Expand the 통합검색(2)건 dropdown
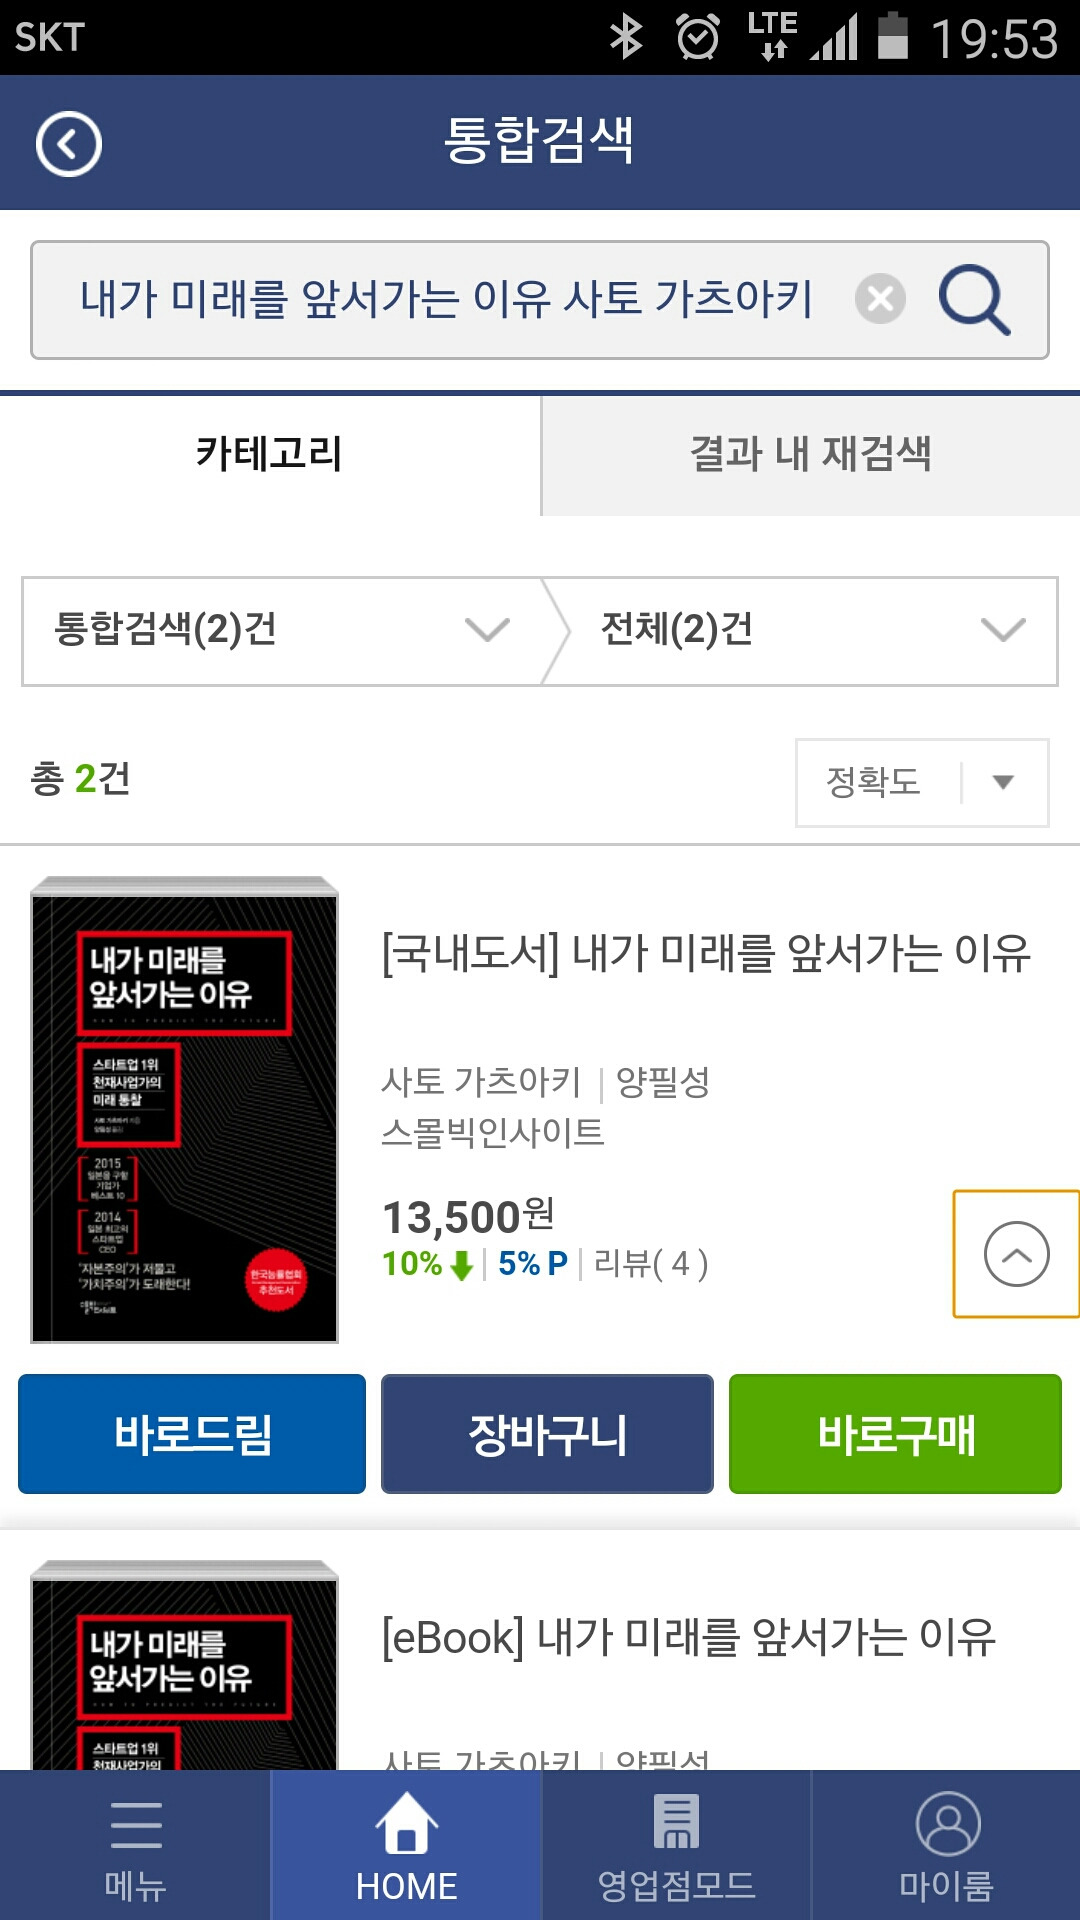The height and width of the screenshot is (1920, 1080). [x=282, y=631]
